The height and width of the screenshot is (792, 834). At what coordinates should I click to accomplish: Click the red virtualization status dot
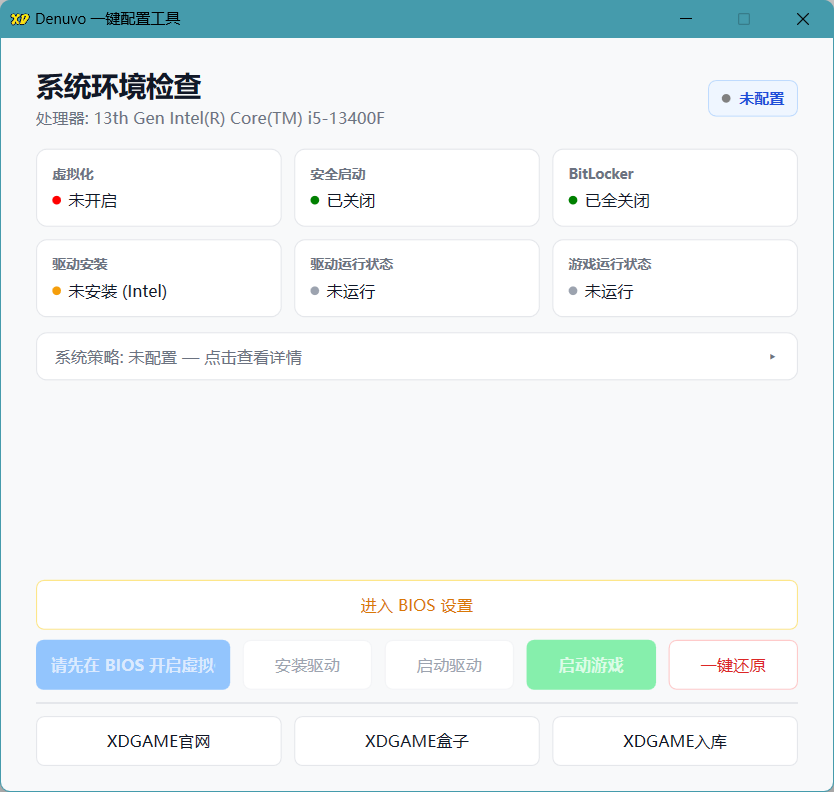[57, 200]
